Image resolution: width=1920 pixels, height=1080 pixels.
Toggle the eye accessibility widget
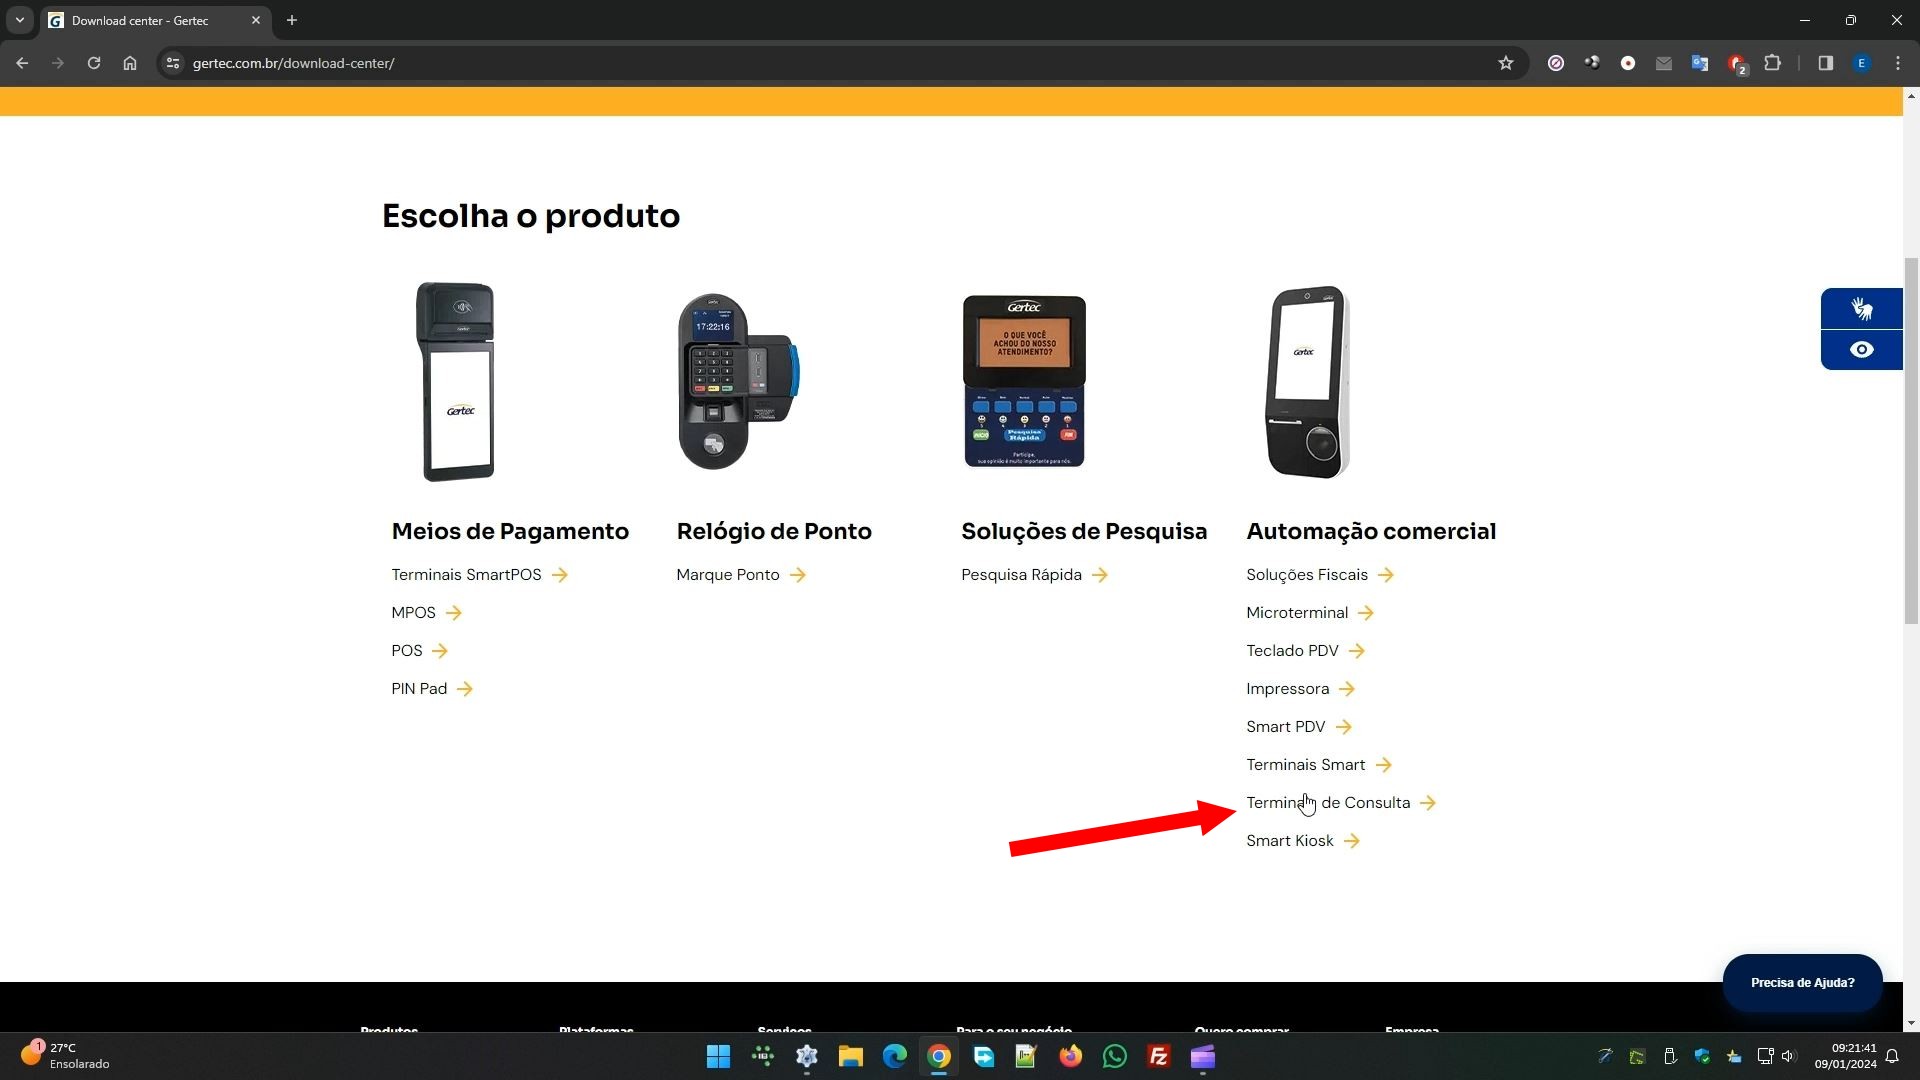[1861, 350]
